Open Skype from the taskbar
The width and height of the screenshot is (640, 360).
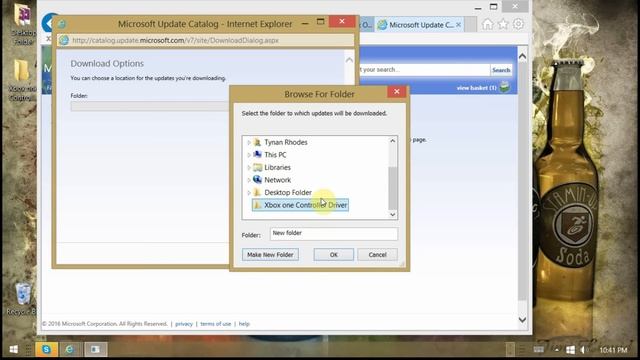[x=46, y=349]
